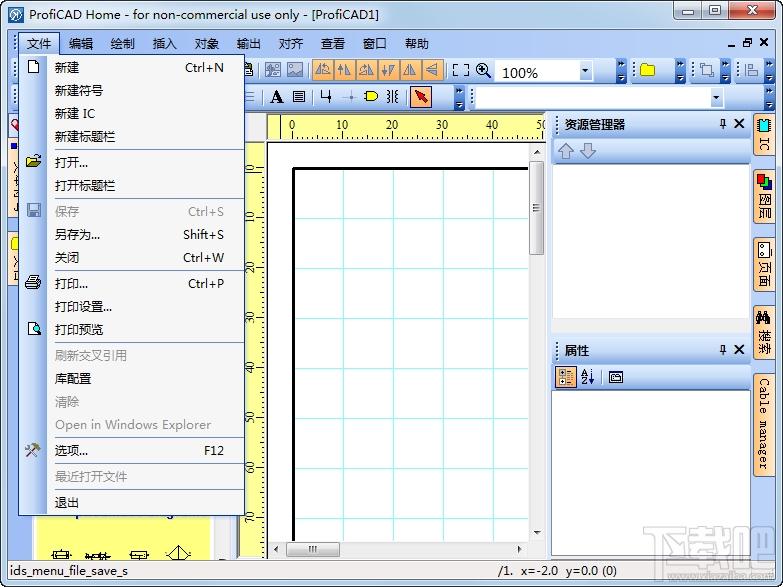Image resolution: width=783 pixels, height=587 pixels.
Task: Choose 打印... menu entry
Action: (132, 283)
